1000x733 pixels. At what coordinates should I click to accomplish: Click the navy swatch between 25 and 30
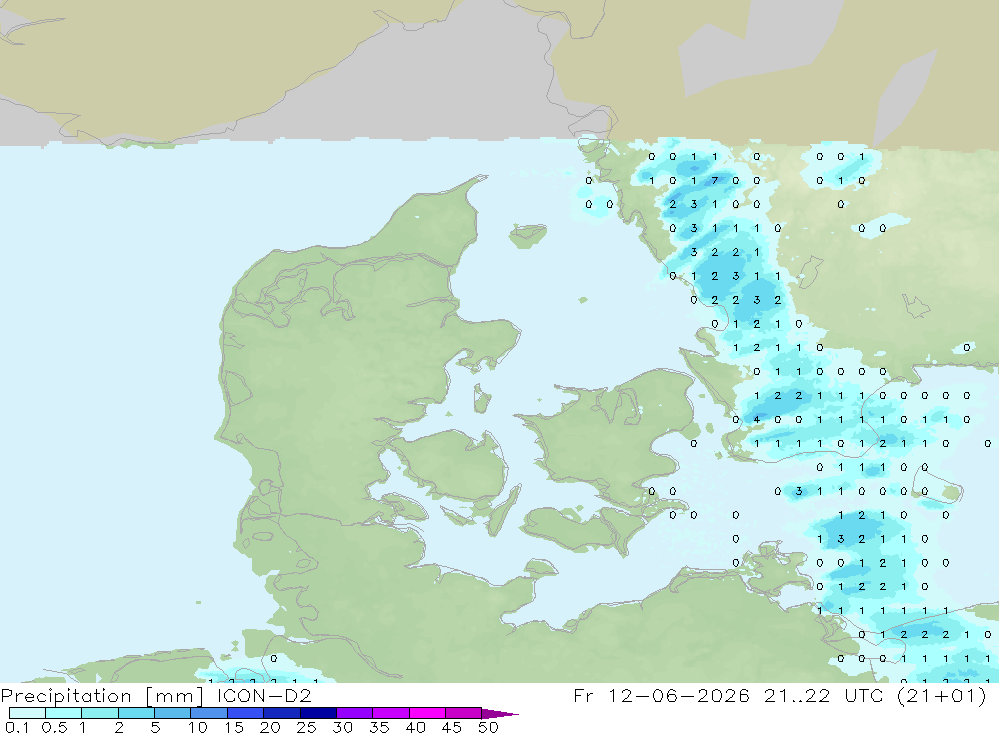coord(318,713)
